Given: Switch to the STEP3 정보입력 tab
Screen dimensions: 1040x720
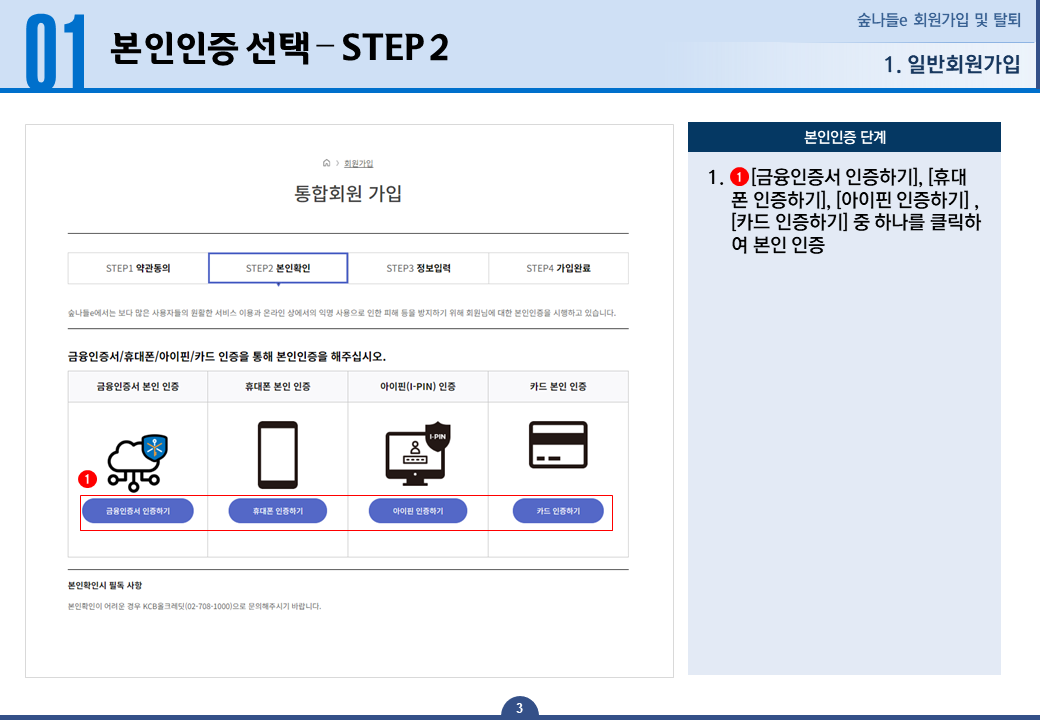Looking at the screenshot, I should coord(417,268).
